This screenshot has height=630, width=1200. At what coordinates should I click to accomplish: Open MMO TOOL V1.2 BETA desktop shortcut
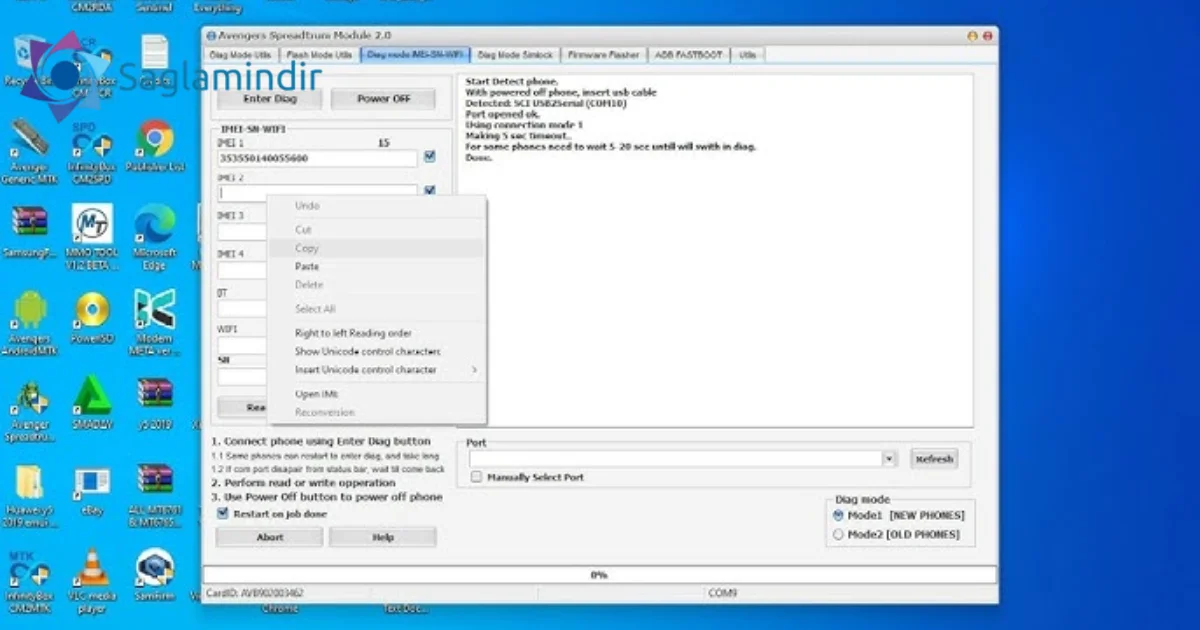click(x=93, y=237)
